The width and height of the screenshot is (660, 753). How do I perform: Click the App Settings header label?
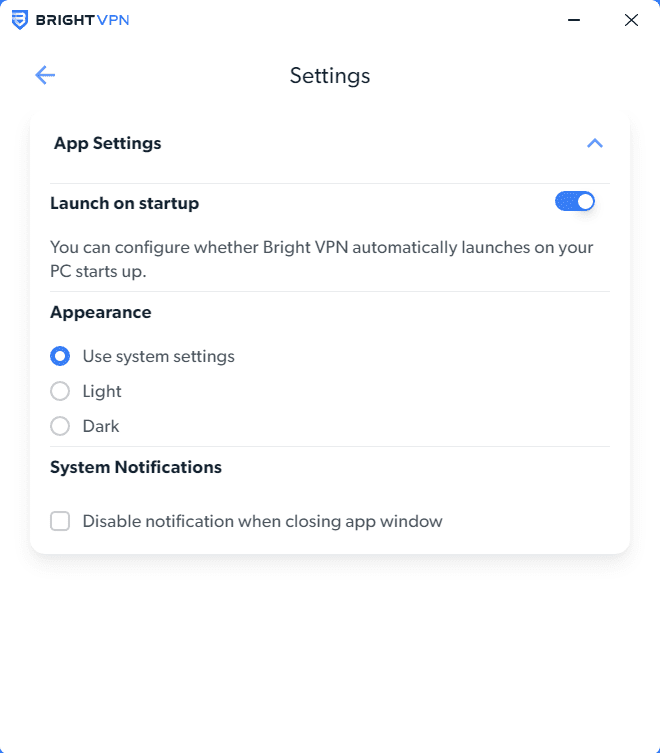[x=107, y=143]
